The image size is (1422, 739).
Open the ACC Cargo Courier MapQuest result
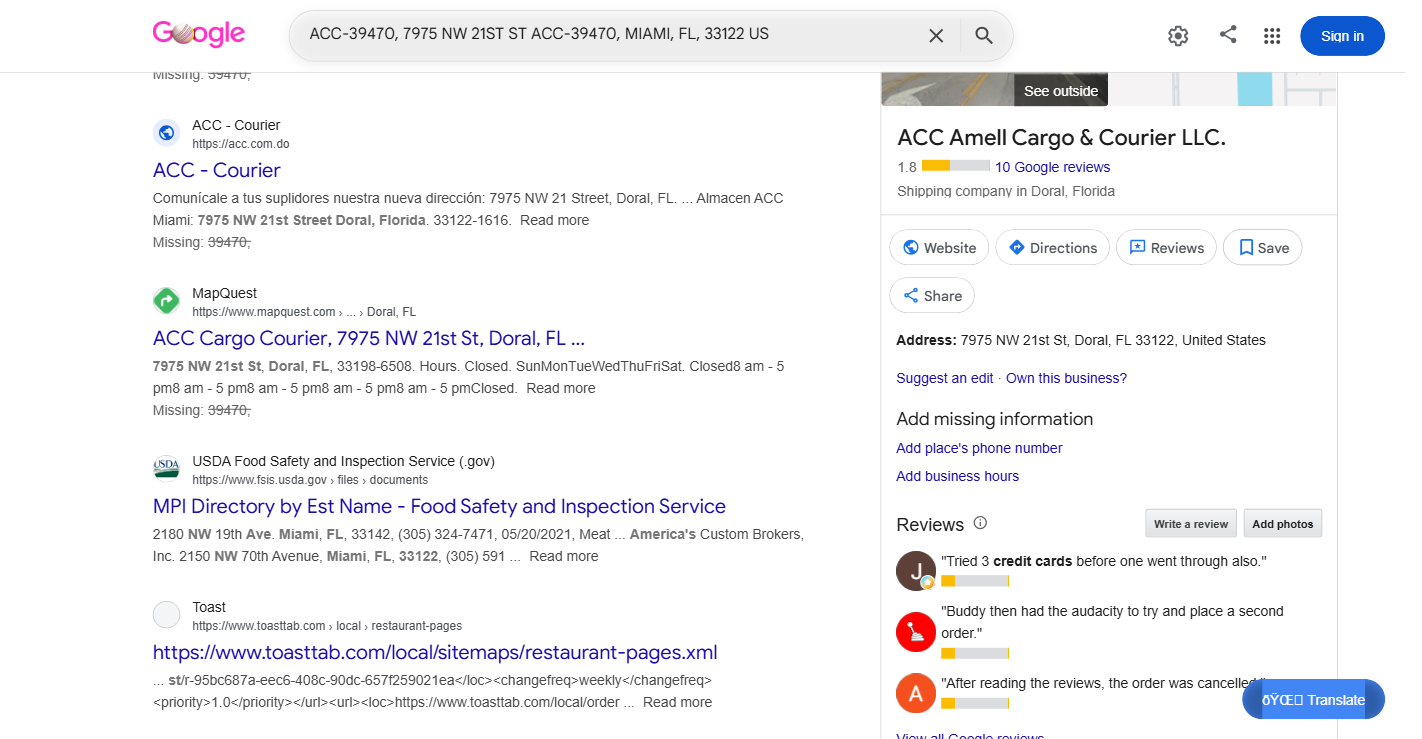(x=369, y=338)
